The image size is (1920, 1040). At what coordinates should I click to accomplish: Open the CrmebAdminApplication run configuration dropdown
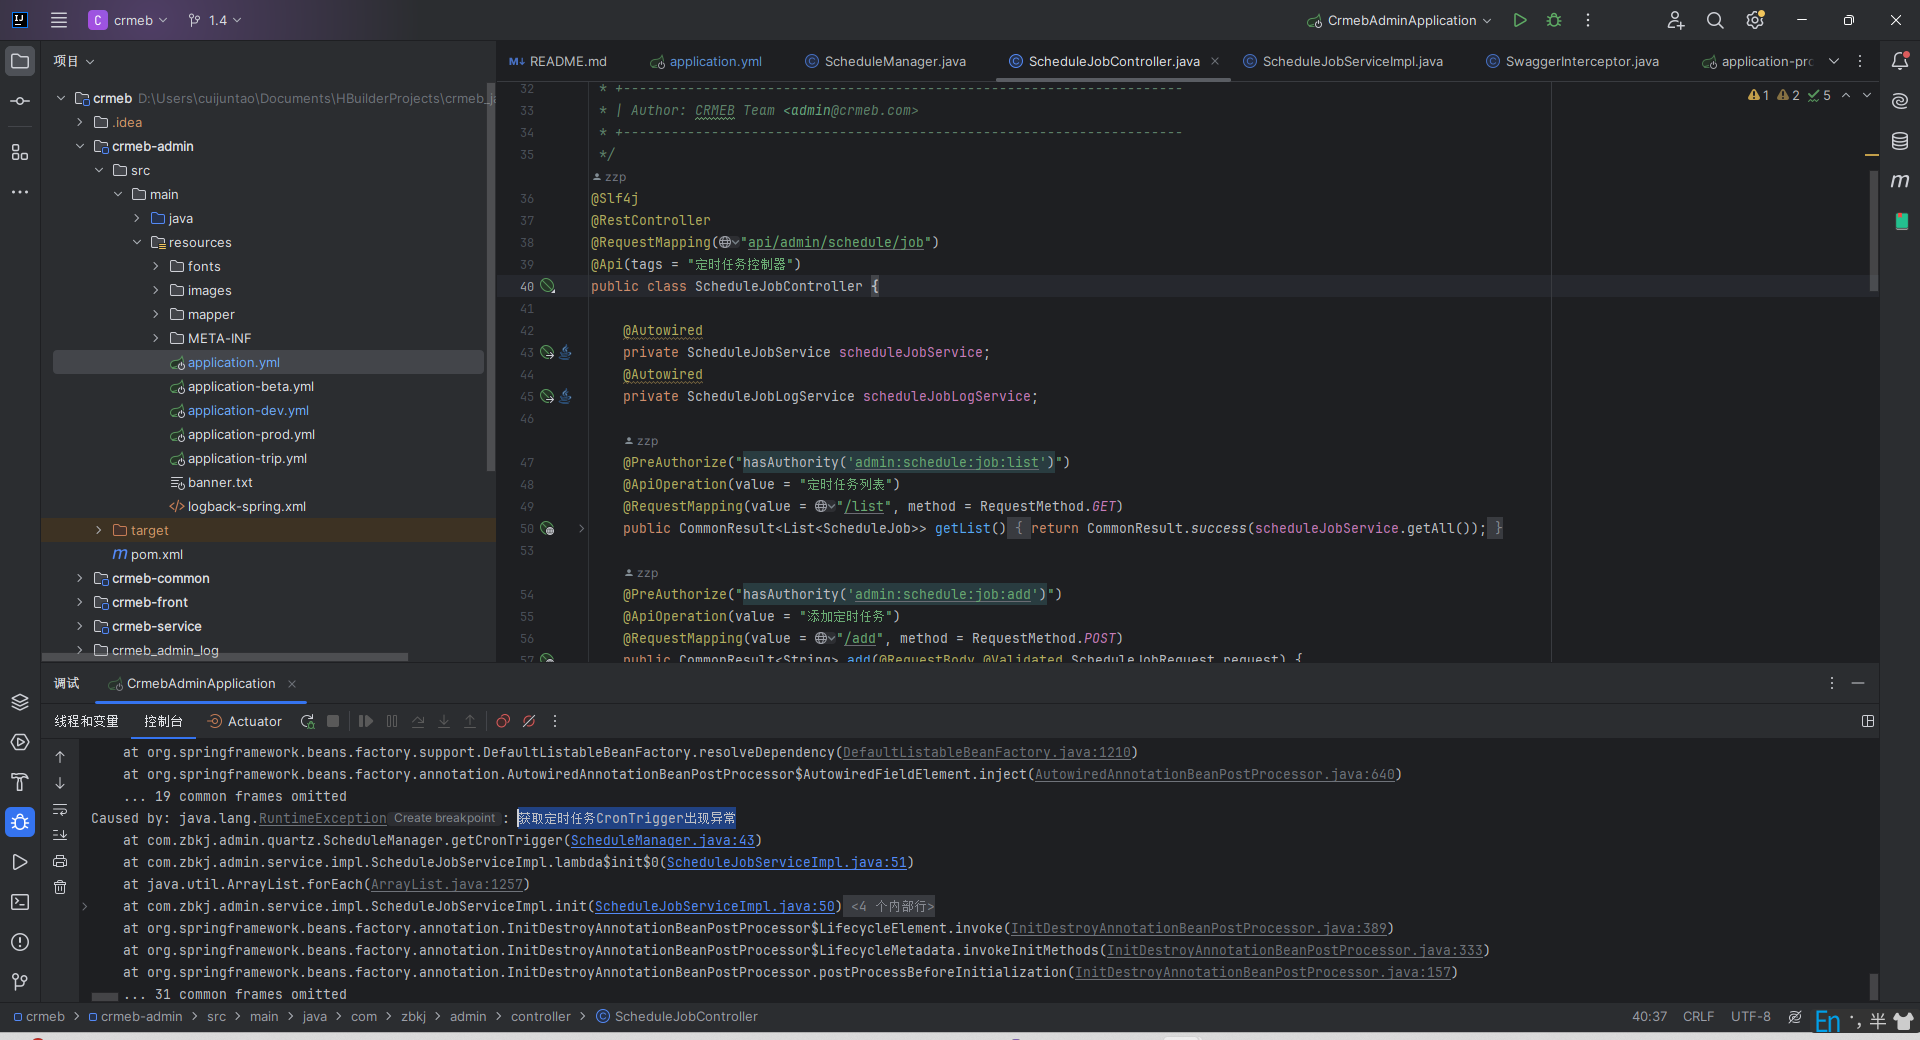click(x=1400, y=20)
